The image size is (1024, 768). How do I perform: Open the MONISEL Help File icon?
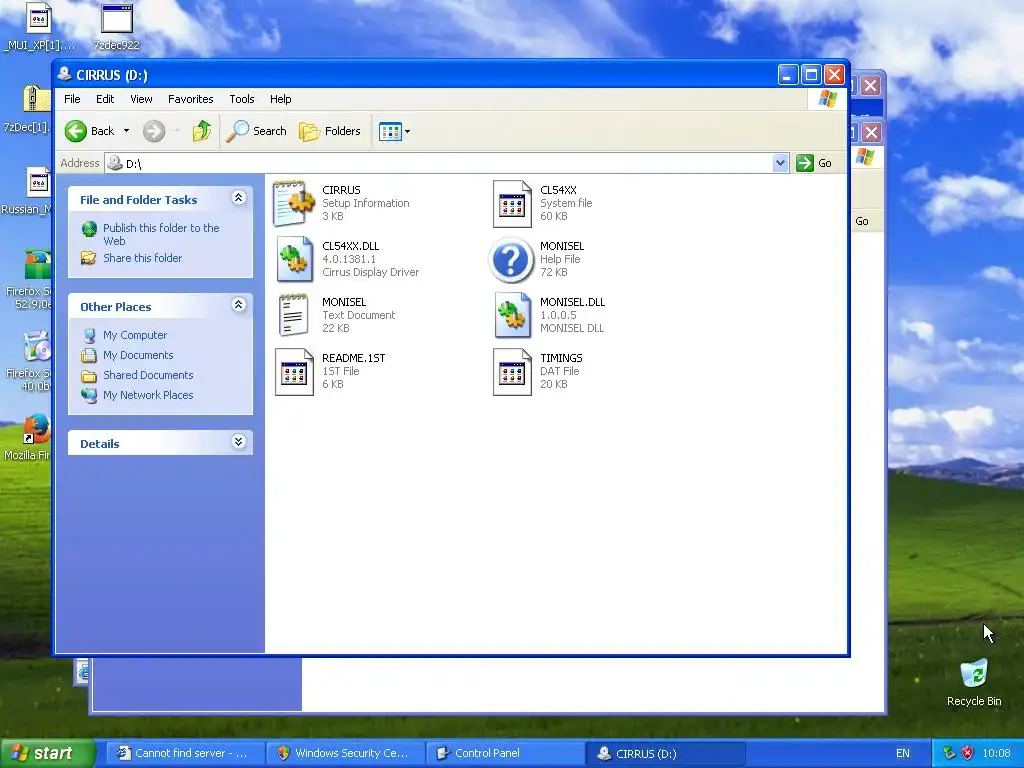(511, 259)
